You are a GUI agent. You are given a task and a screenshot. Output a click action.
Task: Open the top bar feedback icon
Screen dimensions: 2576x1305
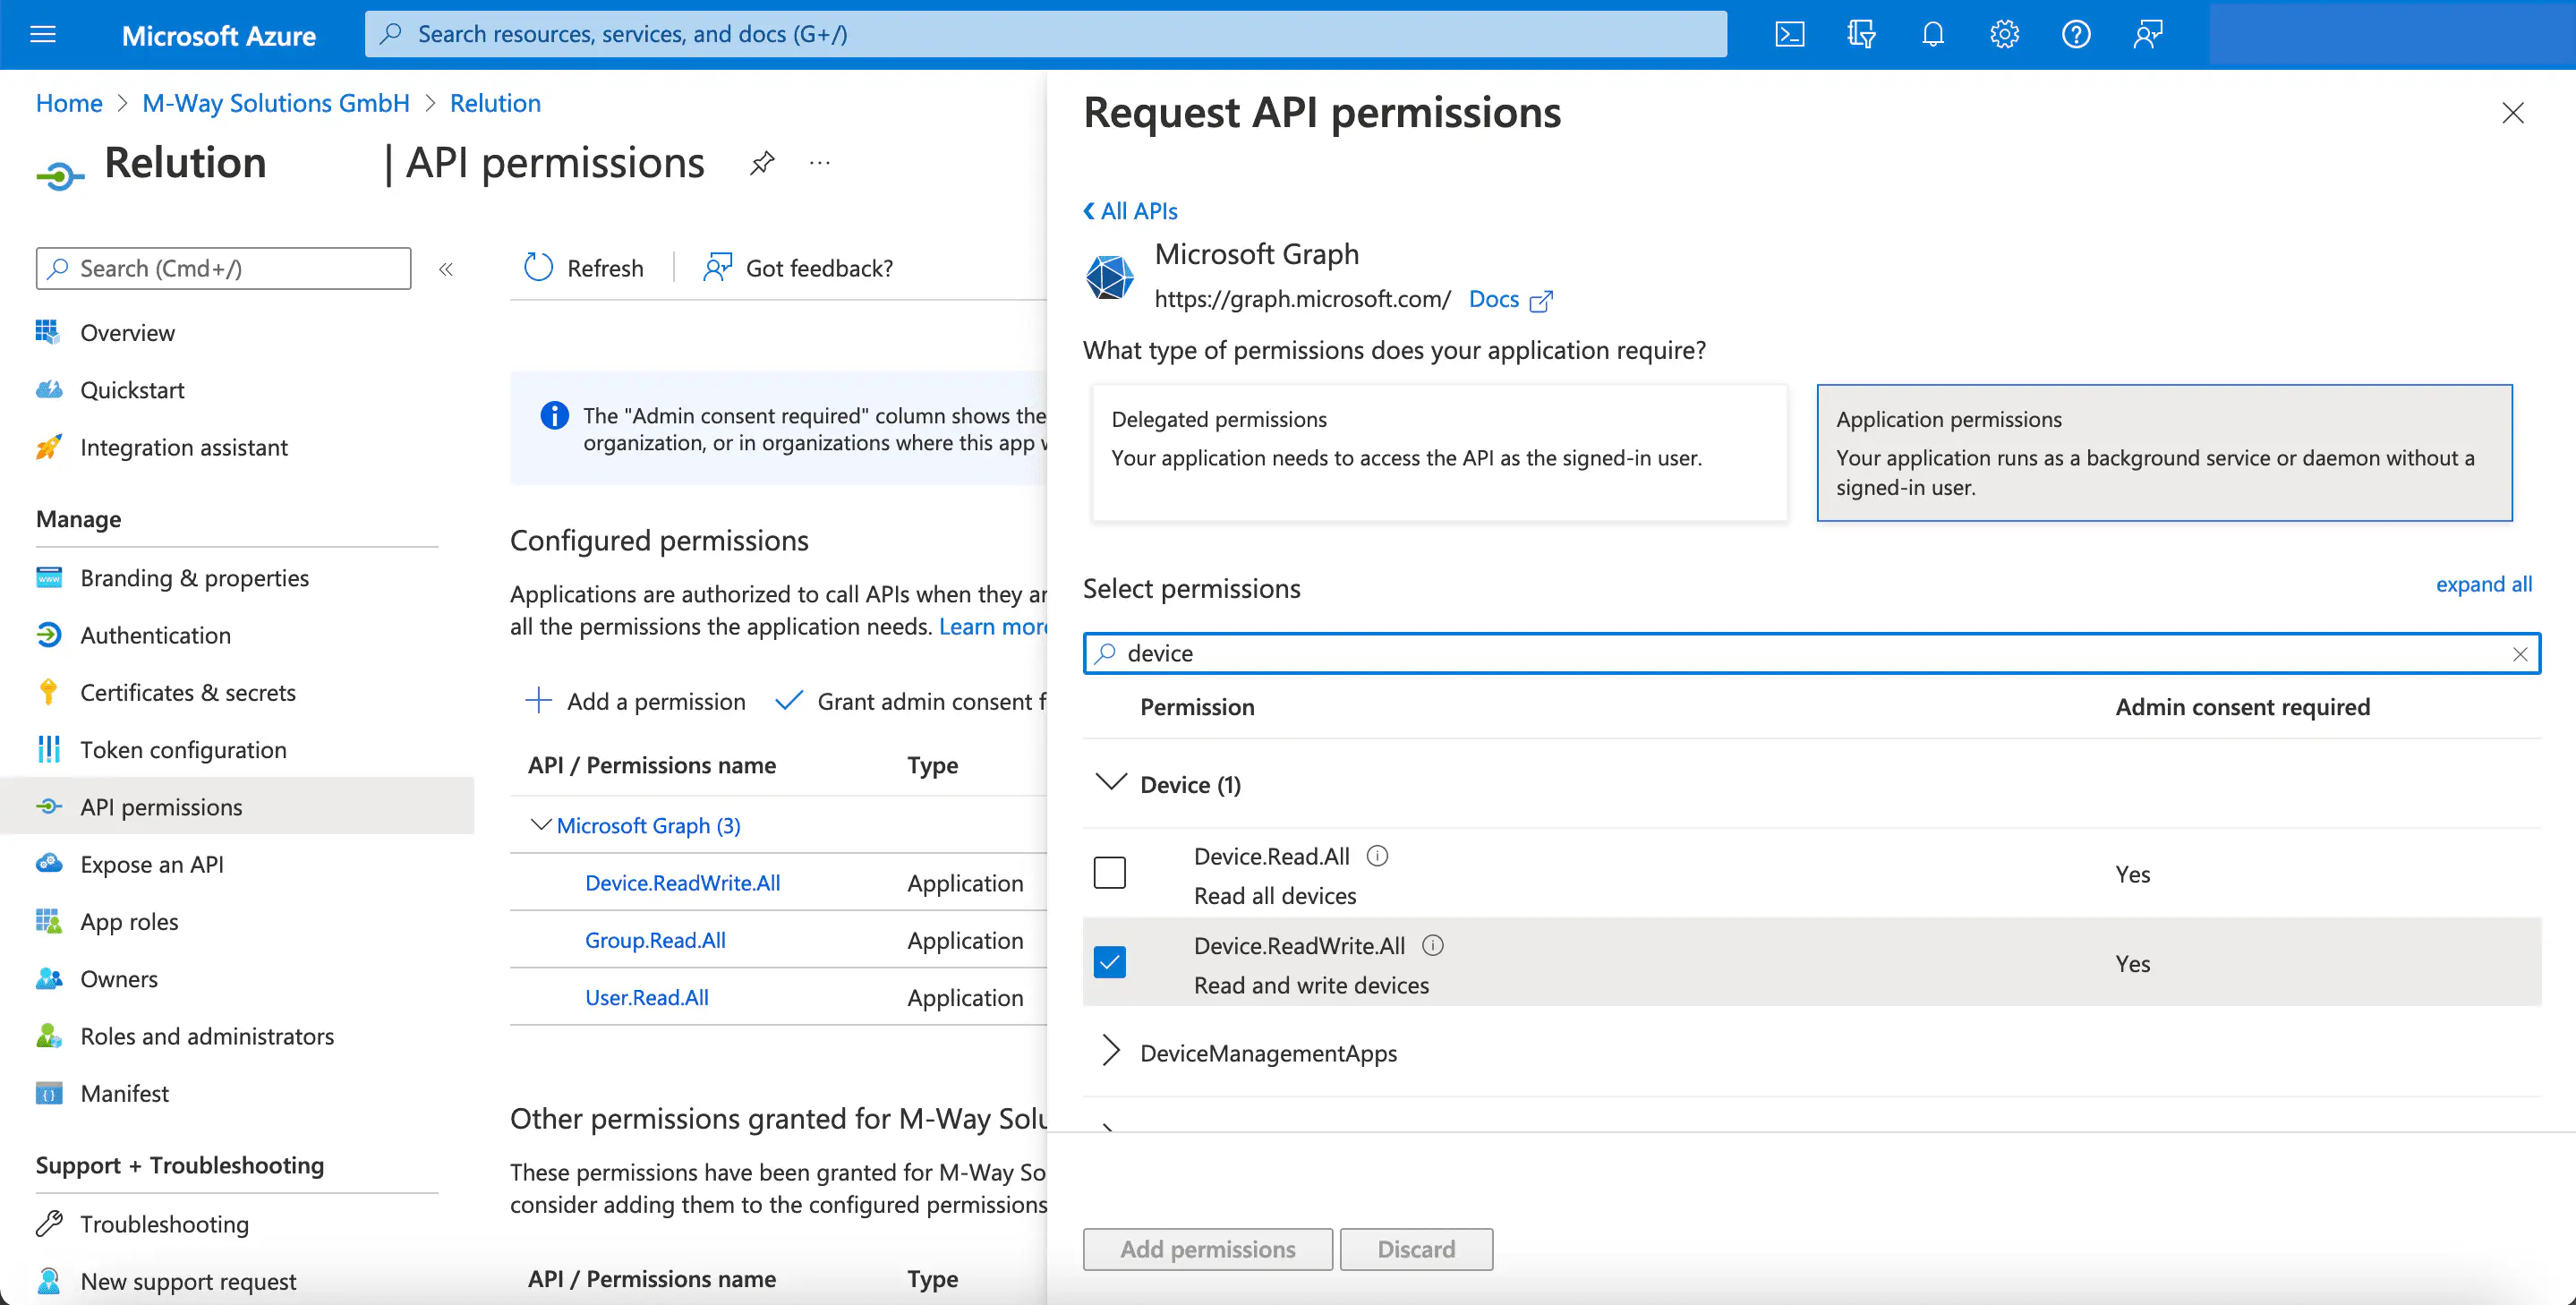(2148, 35)
